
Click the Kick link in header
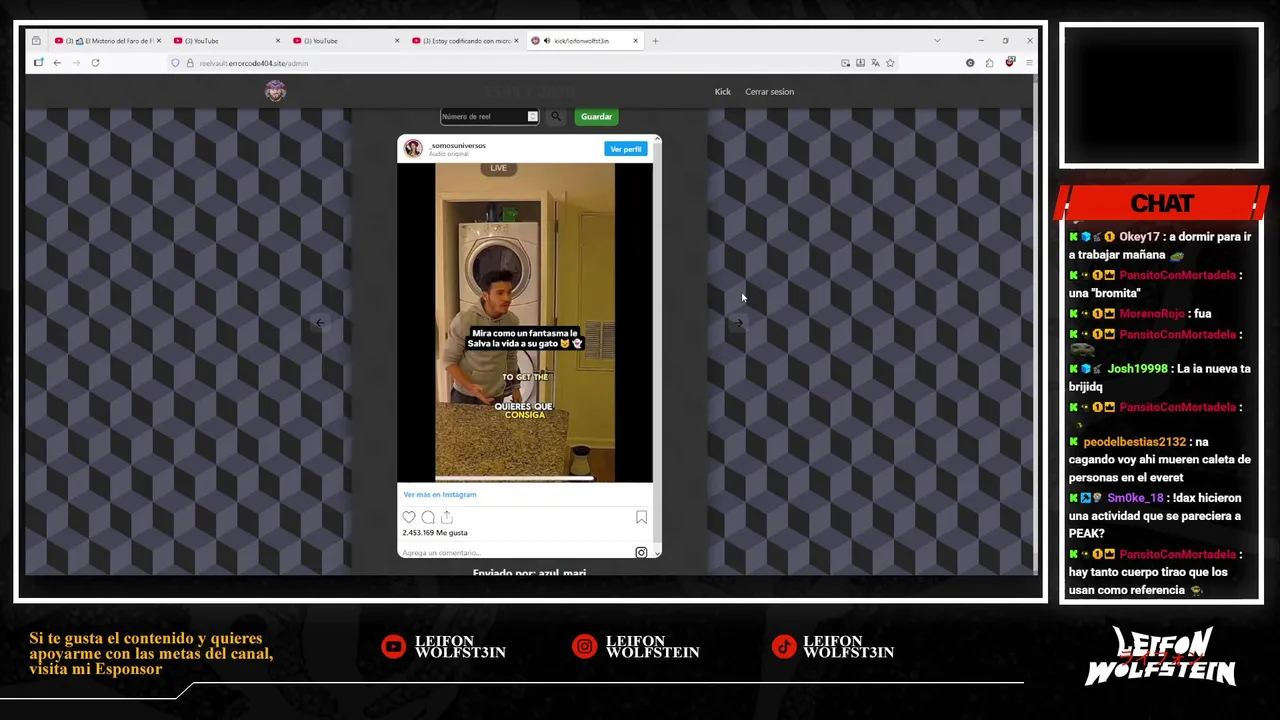(x=722, y=92)
